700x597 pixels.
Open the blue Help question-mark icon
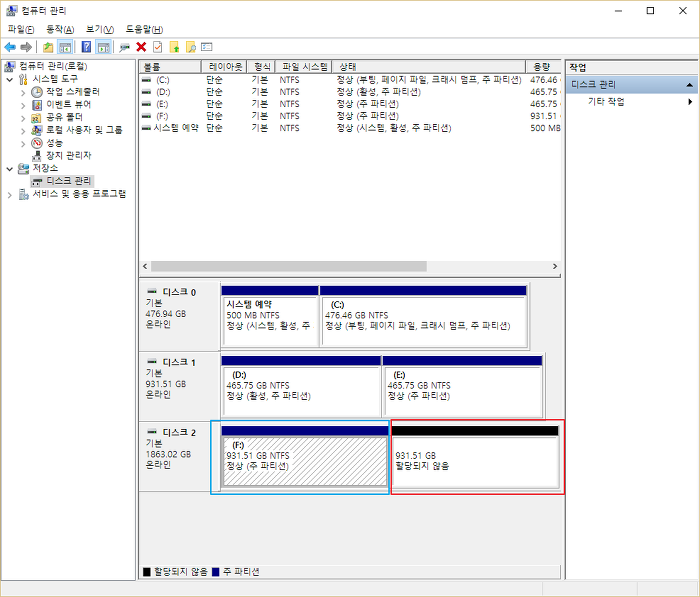click(86, 47)
